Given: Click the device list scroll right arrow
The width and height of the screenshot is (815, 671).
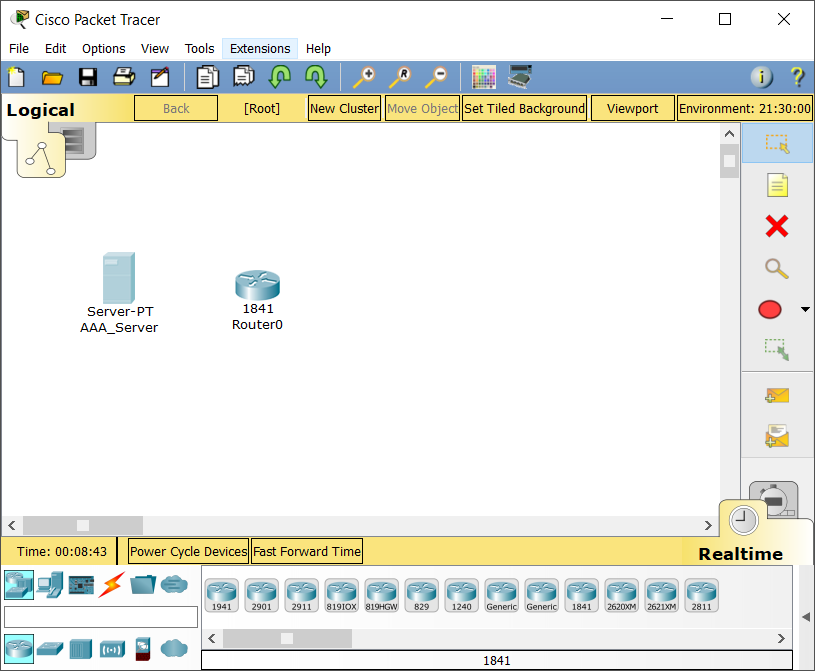Looking at the screenshot, I should [781, 638].
